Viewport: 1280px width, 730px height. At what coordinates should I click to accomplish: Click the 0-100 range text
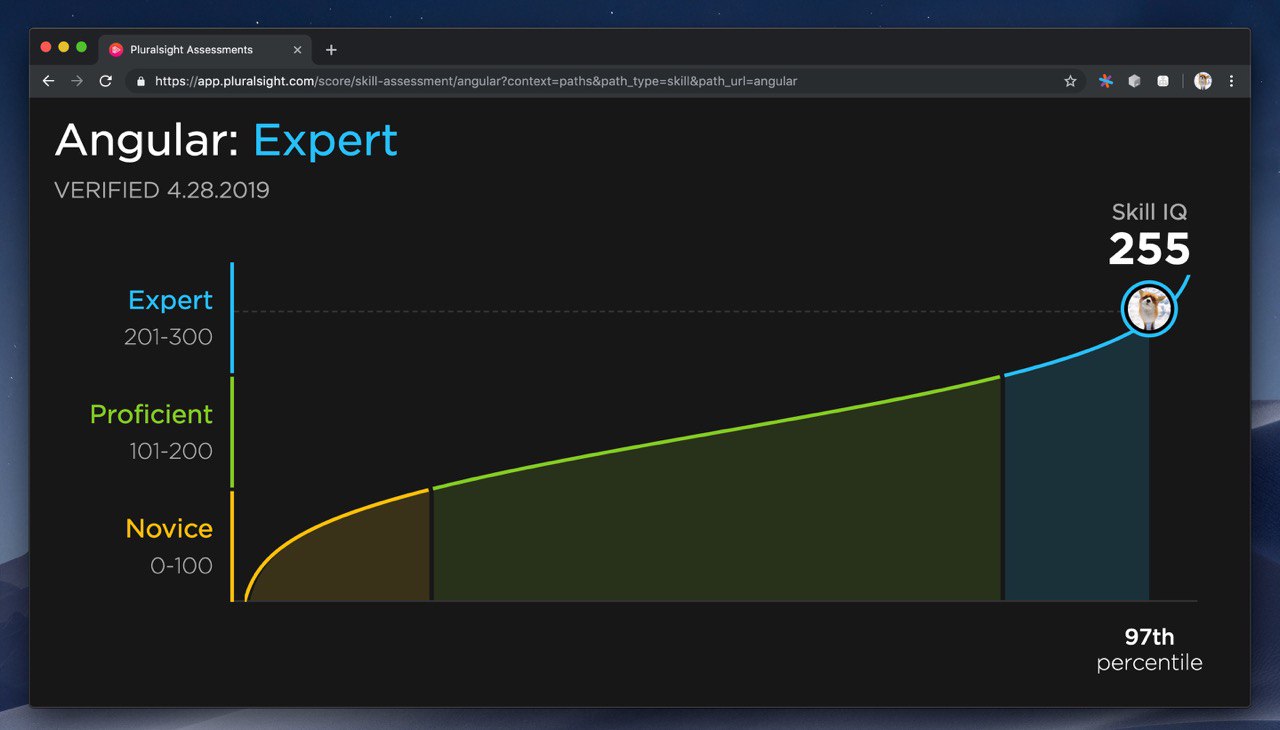coord(181,565)
